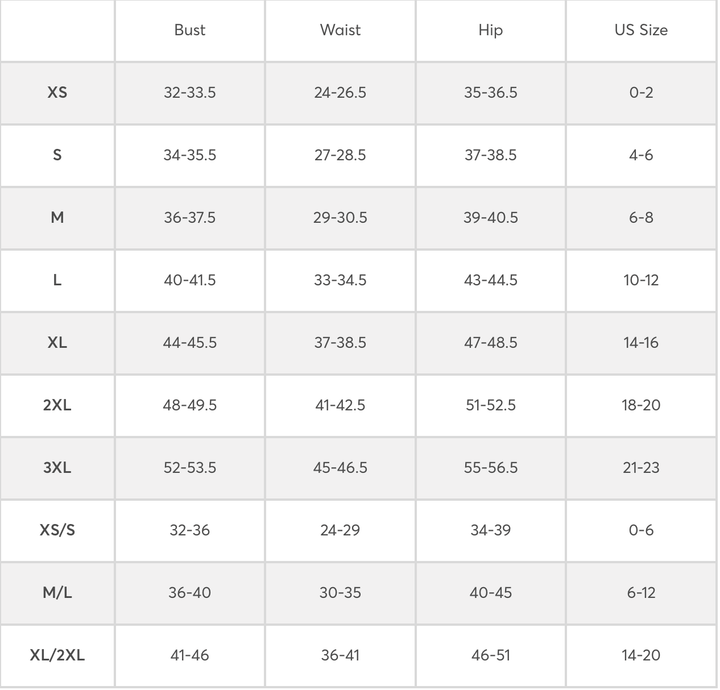Select the 2XL row label
The image size is (720, 690).
coord(57,405)
